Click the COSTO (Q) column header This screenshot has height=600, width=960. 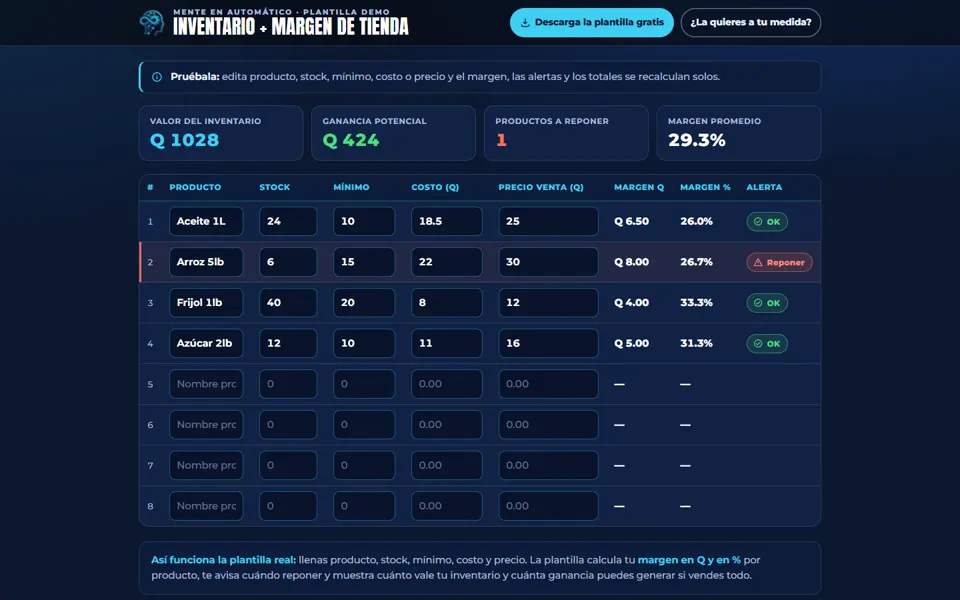435,187
